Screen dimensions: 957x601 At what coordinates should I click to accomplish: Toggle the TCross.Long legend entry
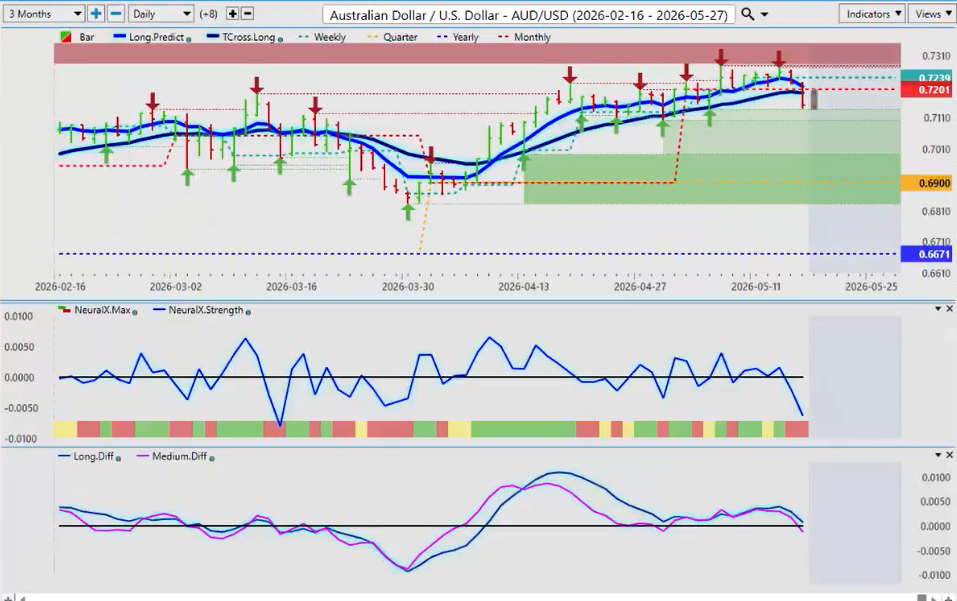[244, 37]
